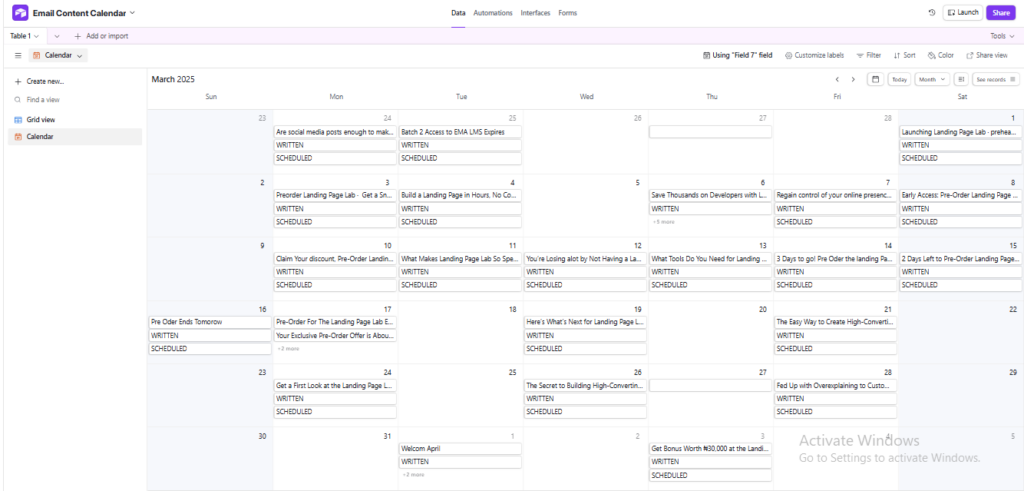Click the purple Share button
1024x491 pixels.
click(999, 13)
